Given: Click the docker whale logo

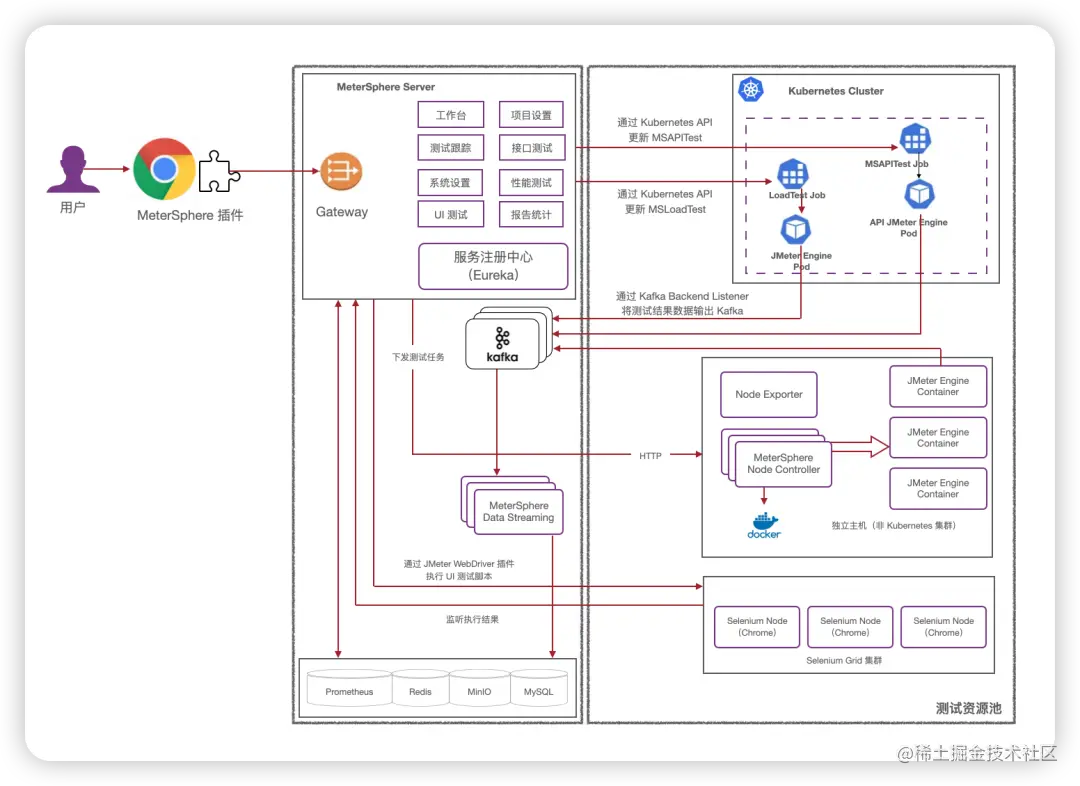Looking at the screenshot, I should click(764, 526).
